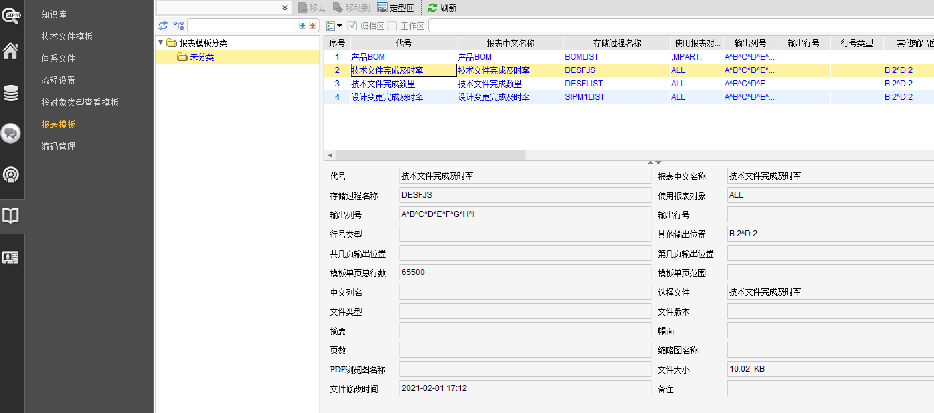Click the field showing 65500
The image size is (934, 413).
pyautogui.click(x=525, y=272)
